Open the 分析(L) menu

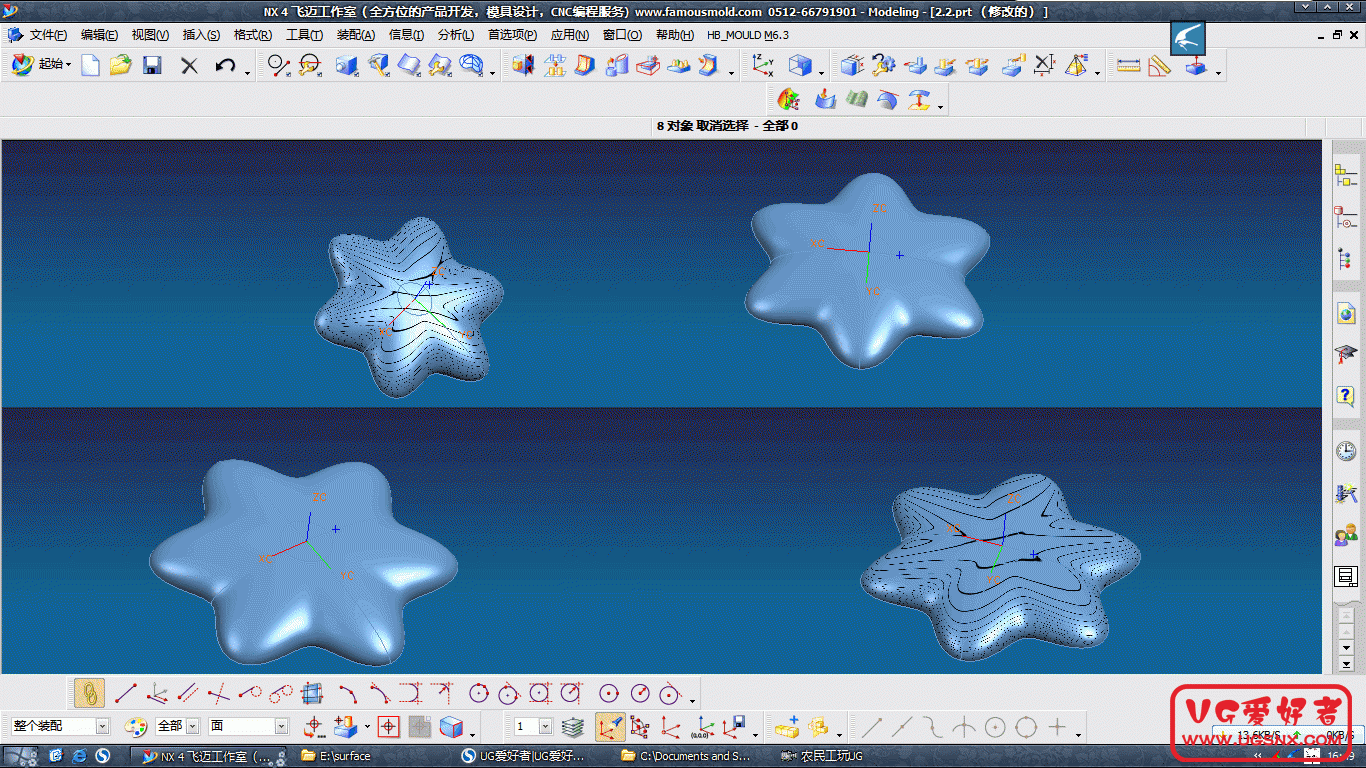(456, 35)
